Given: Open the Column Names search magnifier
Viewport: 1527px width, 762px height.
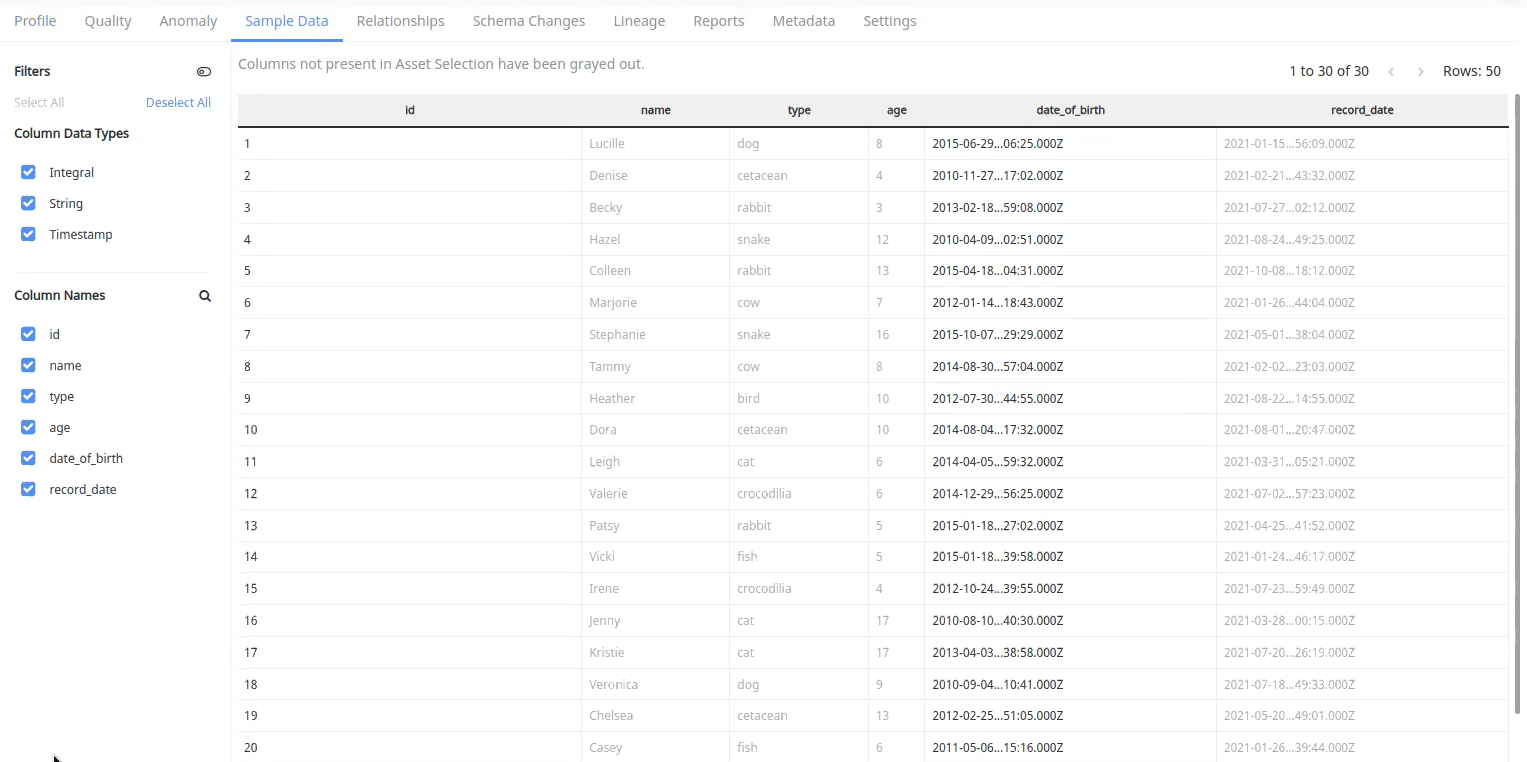Looking at the screenshot, I should [x=204, y=295].
